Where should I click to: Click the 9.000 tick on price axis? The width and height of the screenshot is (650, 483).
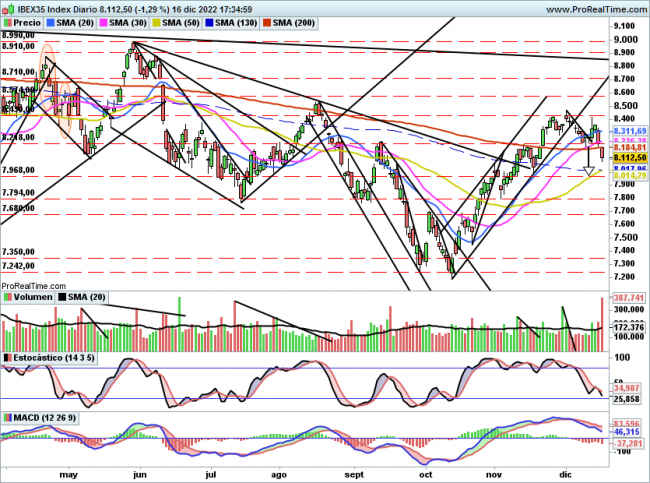click(x=626, y=39)
